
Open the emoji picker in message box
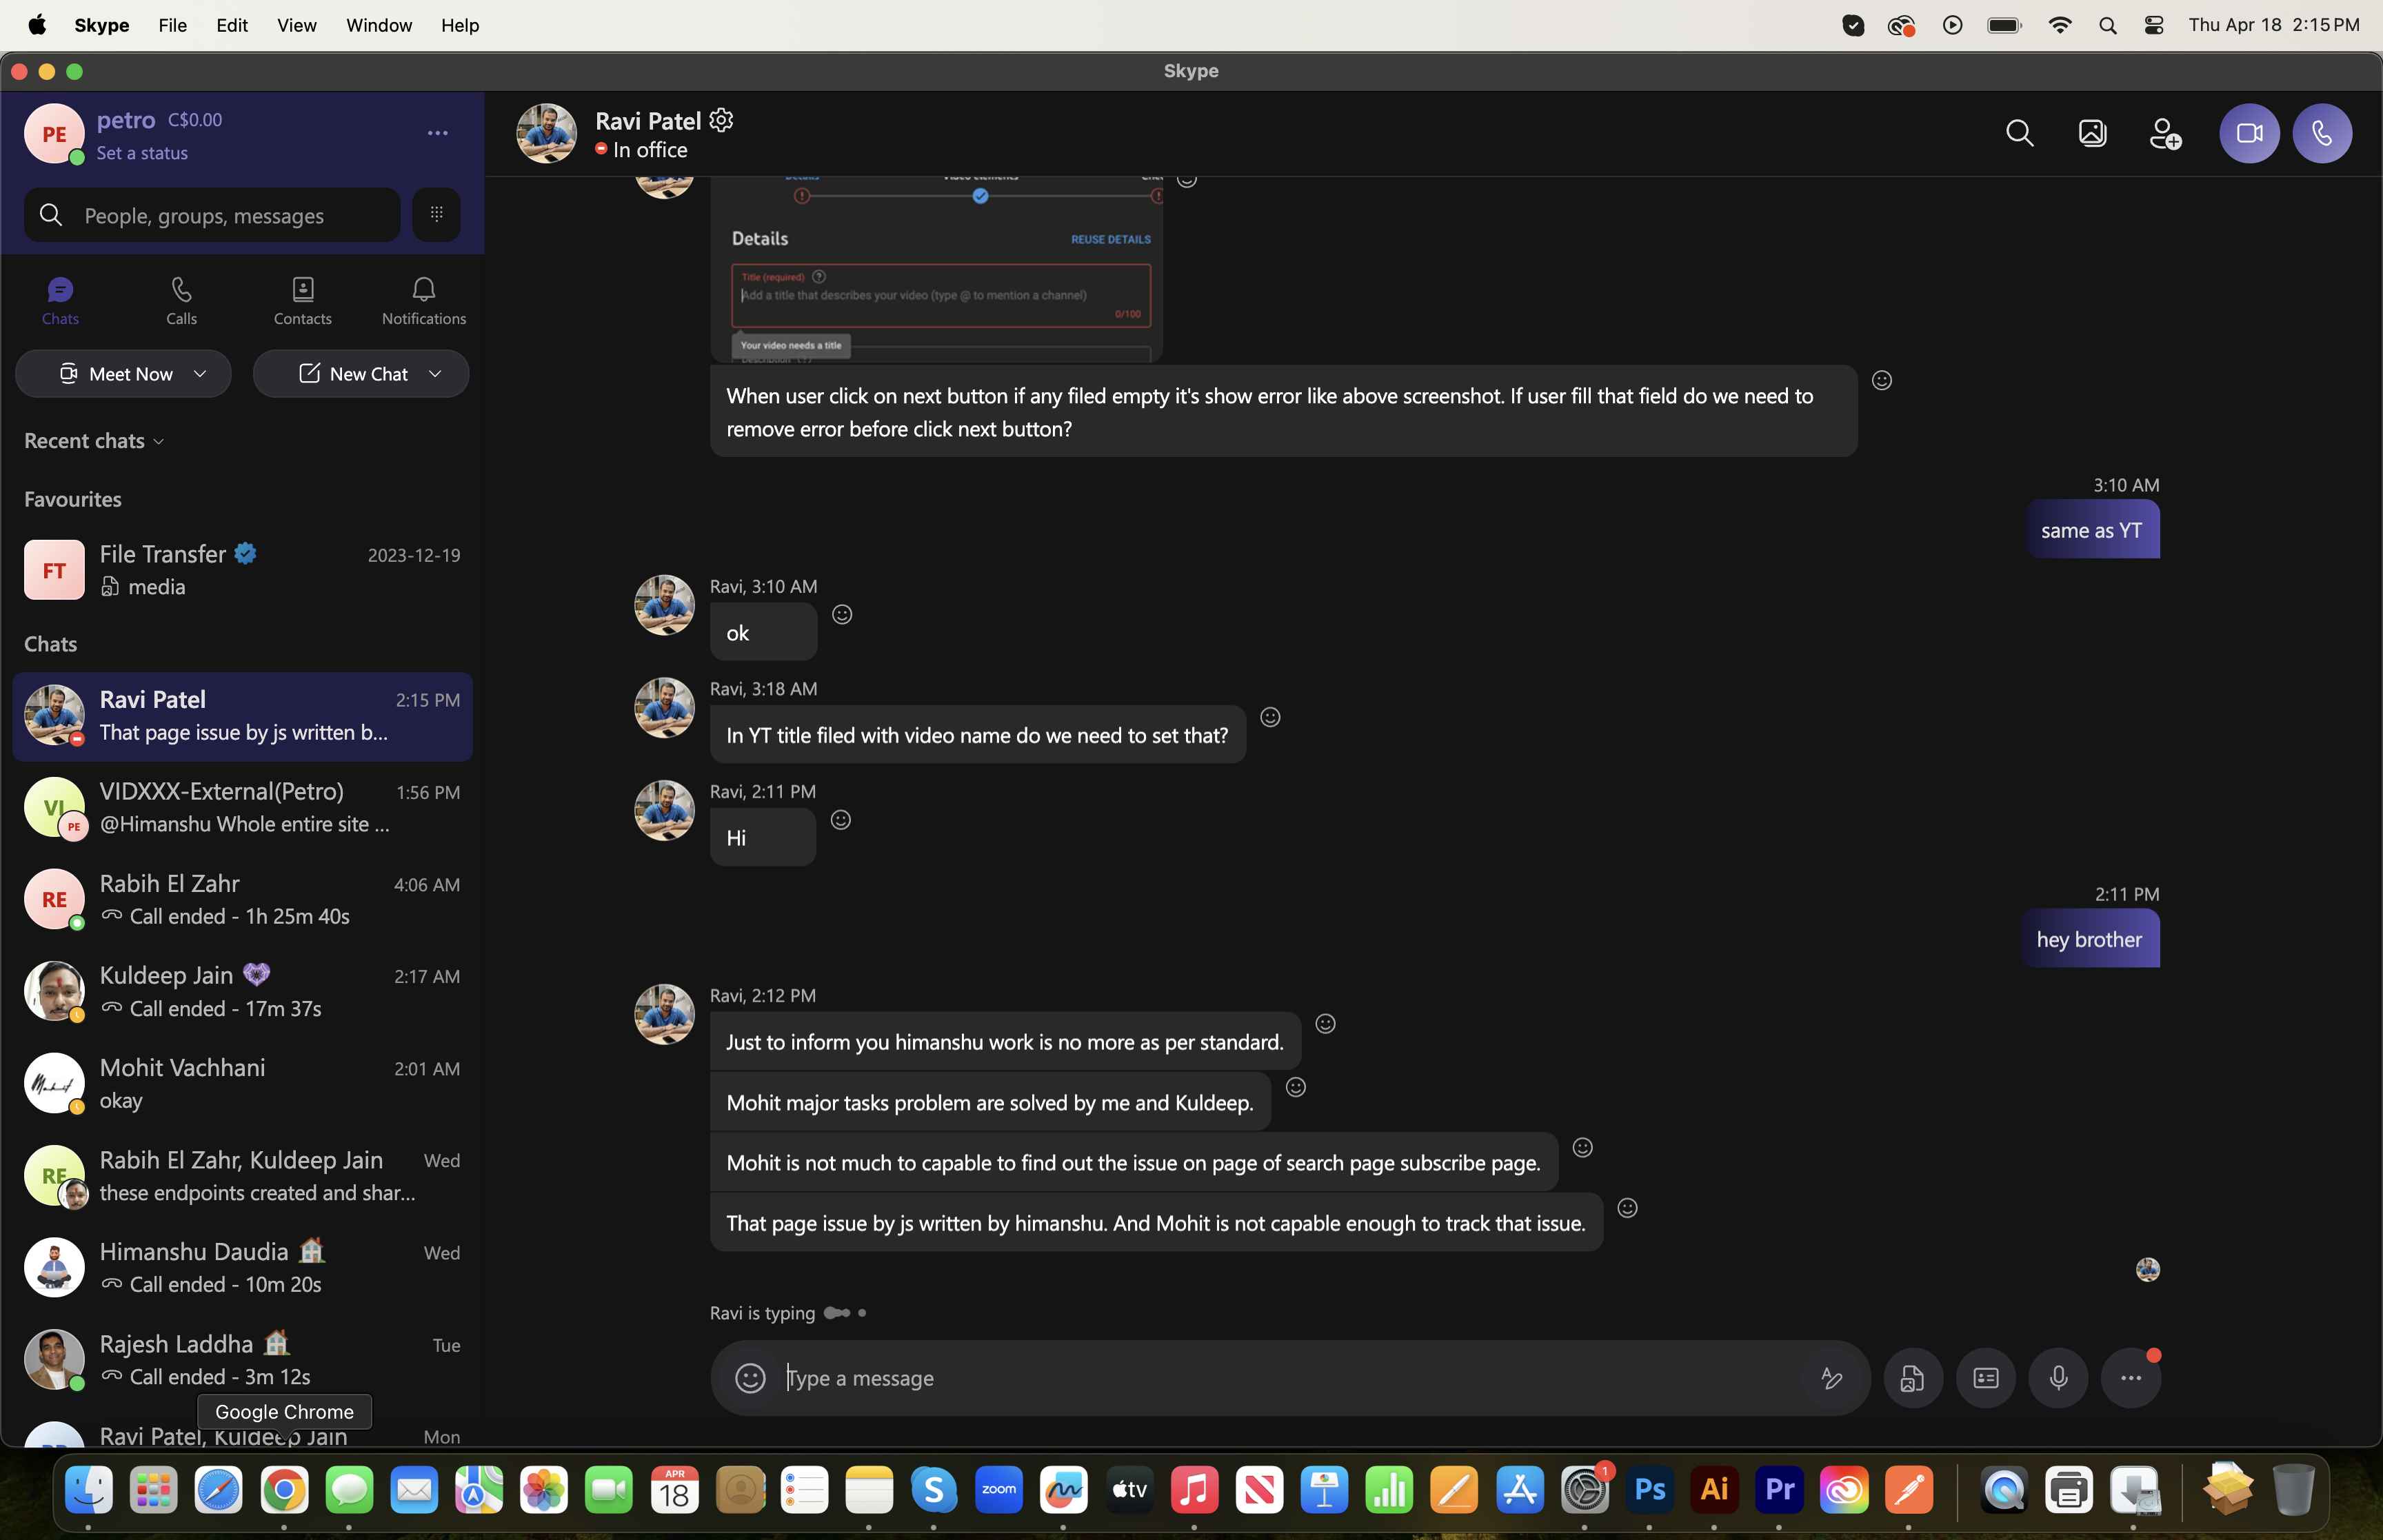pos(750,1378)
